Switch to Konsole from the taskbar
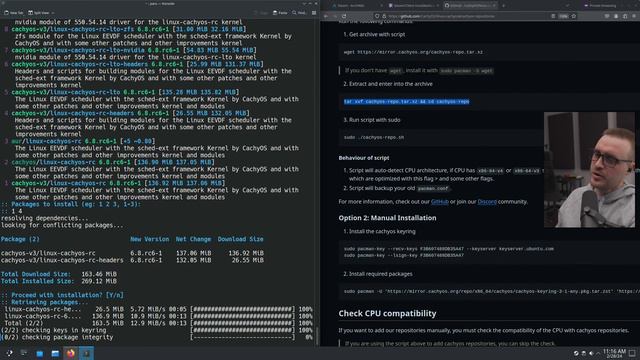The image size is (640, 360). click(x=86, y=353)
